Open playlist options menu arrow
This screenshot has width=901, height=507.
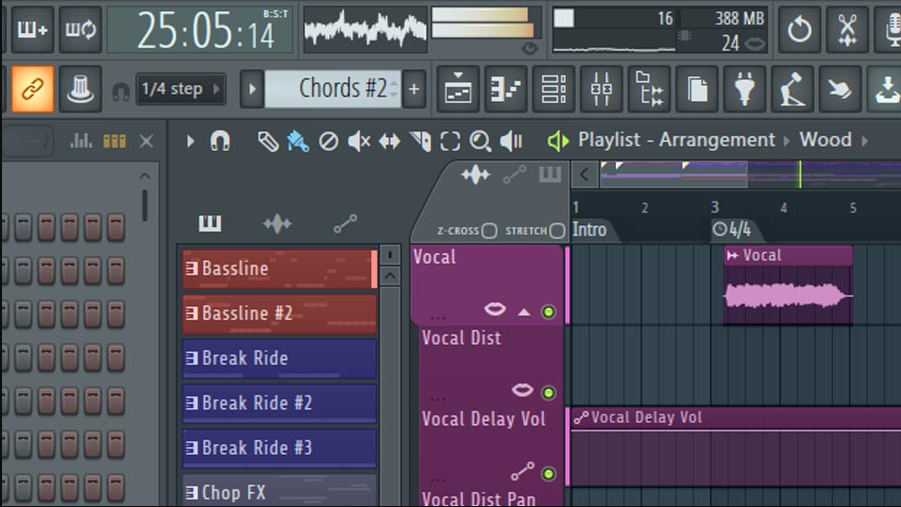[x=190, y=141]
